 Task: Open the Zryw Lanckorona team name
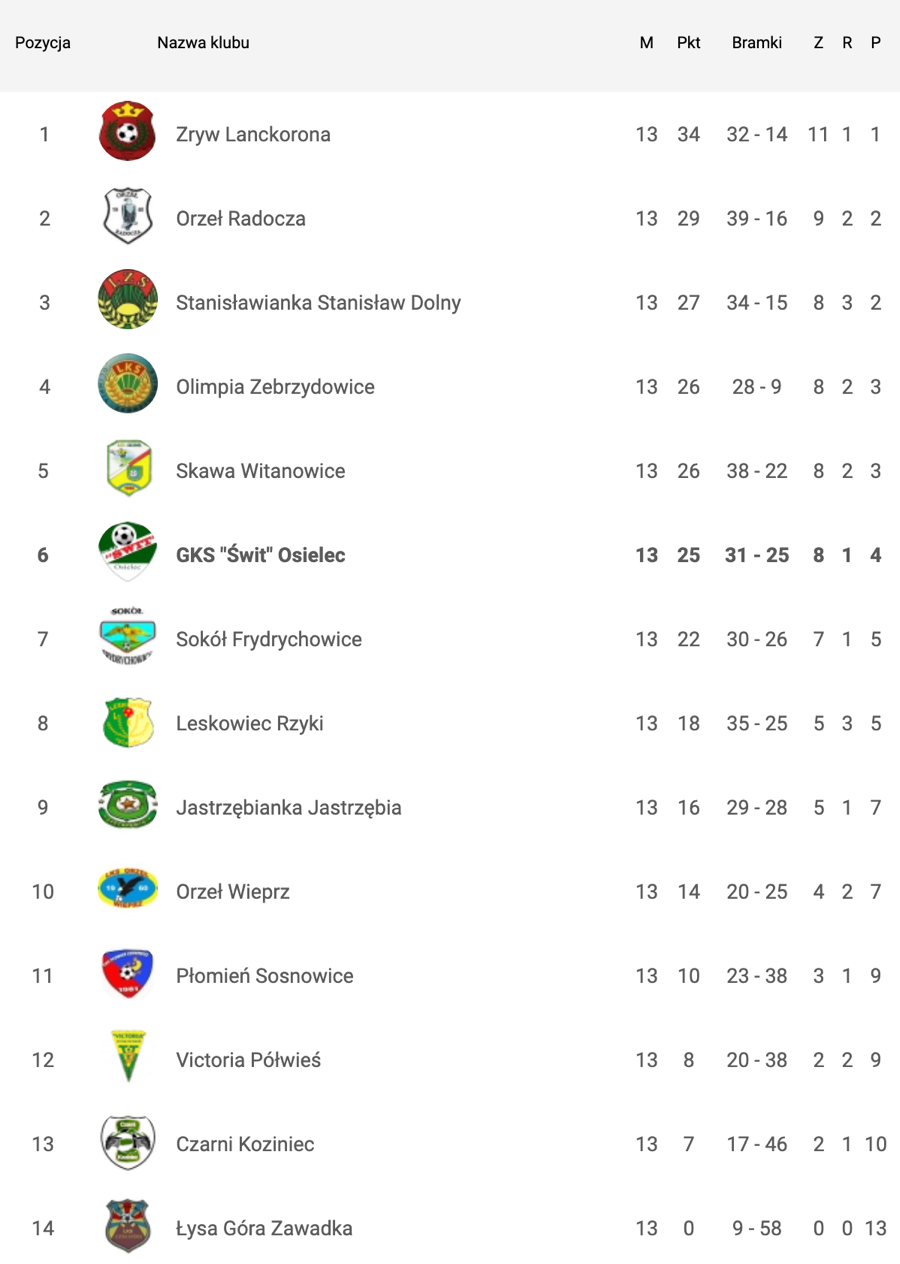coord(253,134)
